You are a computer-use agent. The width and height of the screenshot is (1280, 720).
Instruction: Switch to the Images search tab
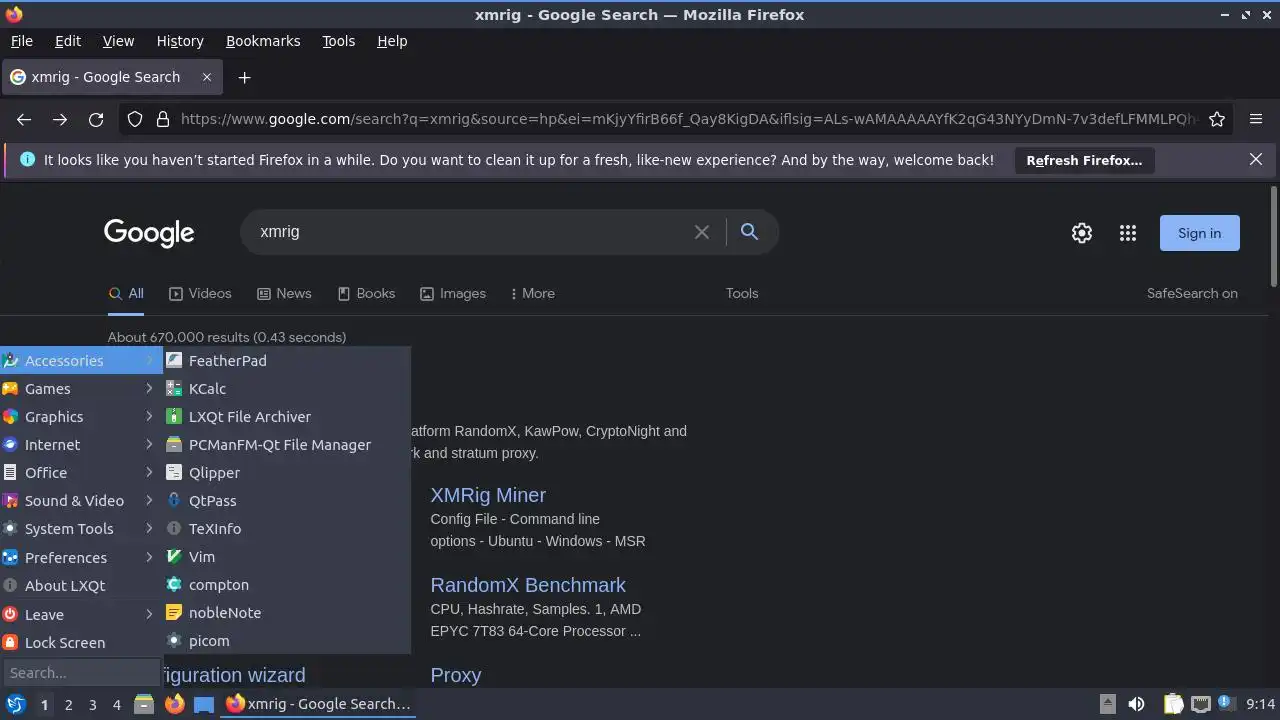(x=453, y=293)
